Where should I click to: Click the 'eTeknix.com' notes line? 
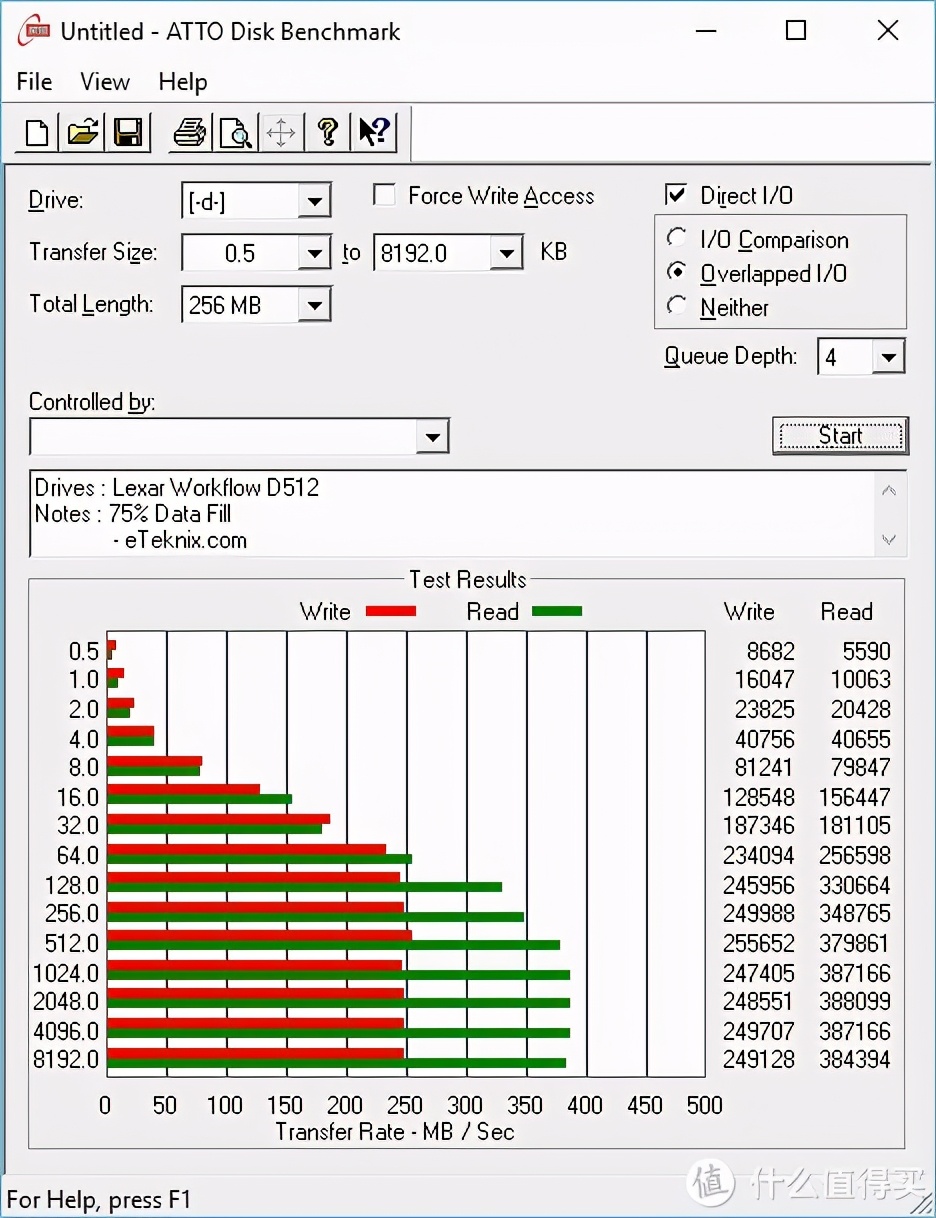[180, 540]
